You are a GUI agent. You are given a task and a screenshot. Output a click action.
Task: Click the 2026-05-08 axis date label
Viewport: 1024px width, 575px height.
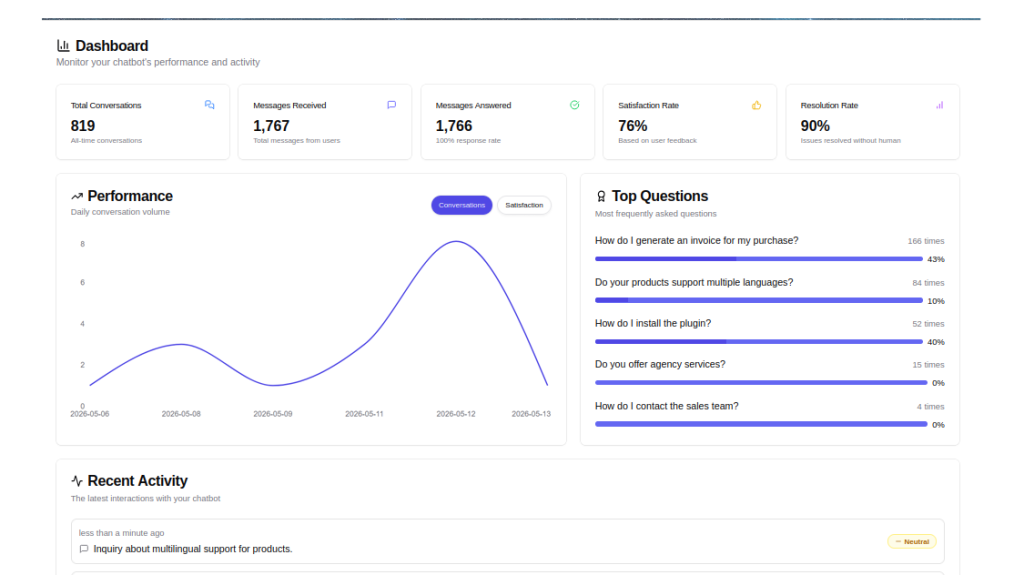click(x=181, y=414)
